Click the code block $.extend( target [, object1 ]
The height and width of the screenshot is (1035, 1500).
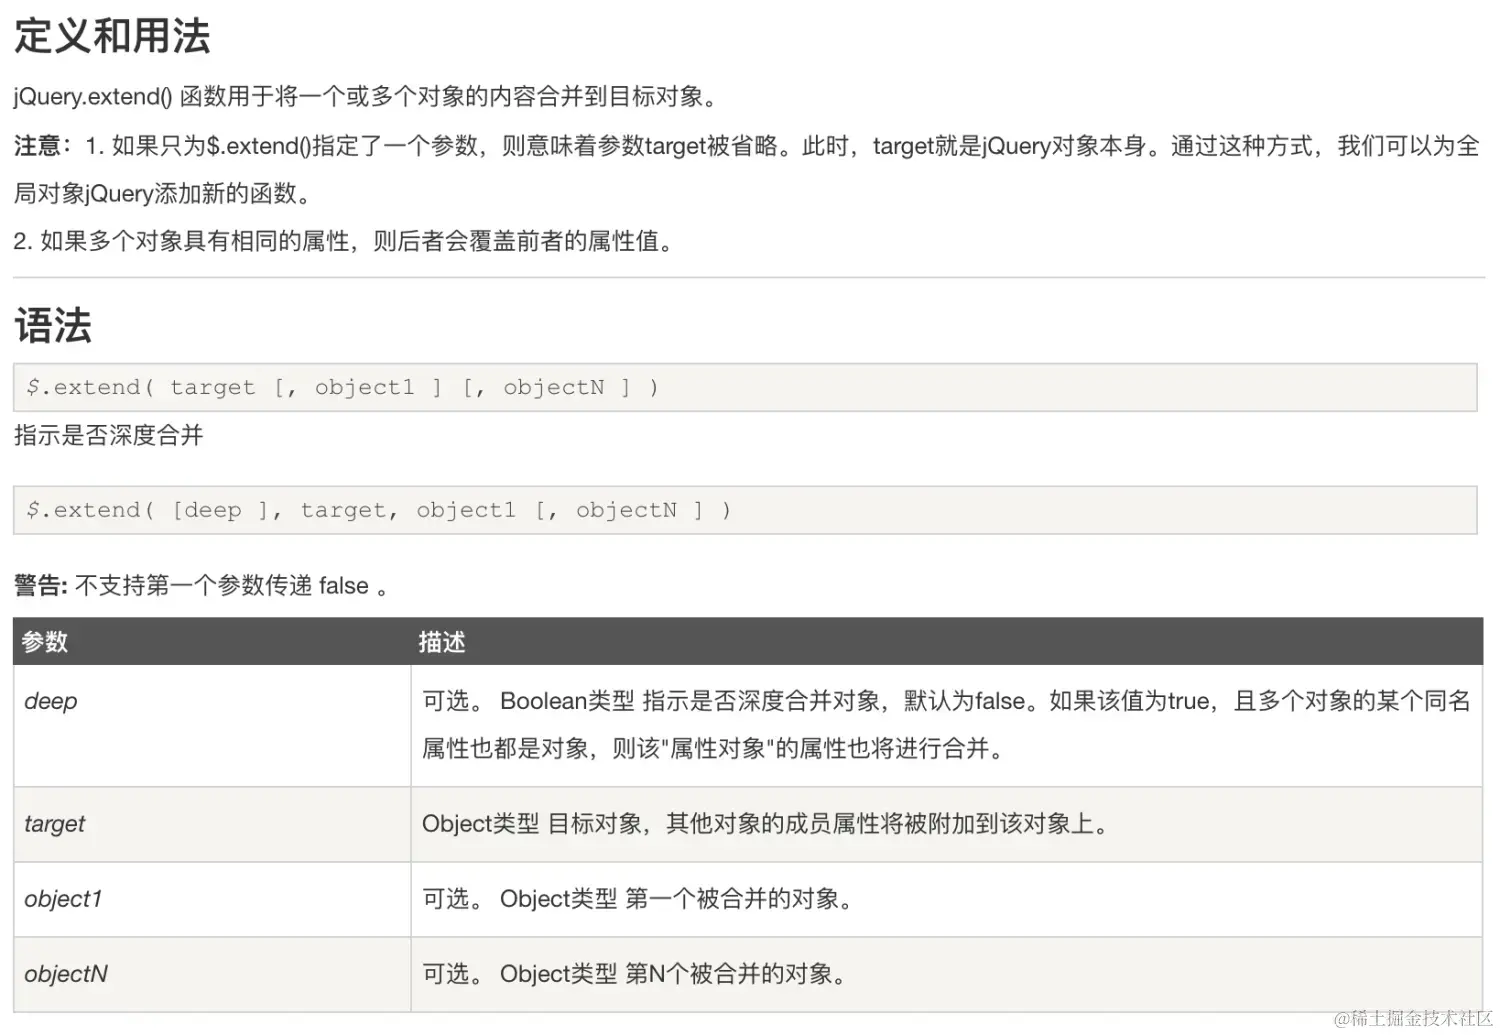pos(745,387)
